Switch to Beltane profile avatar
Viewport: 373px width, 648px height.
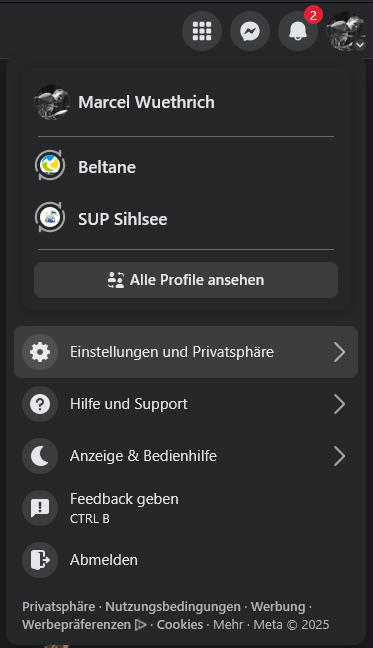click(x=50, y=166)
